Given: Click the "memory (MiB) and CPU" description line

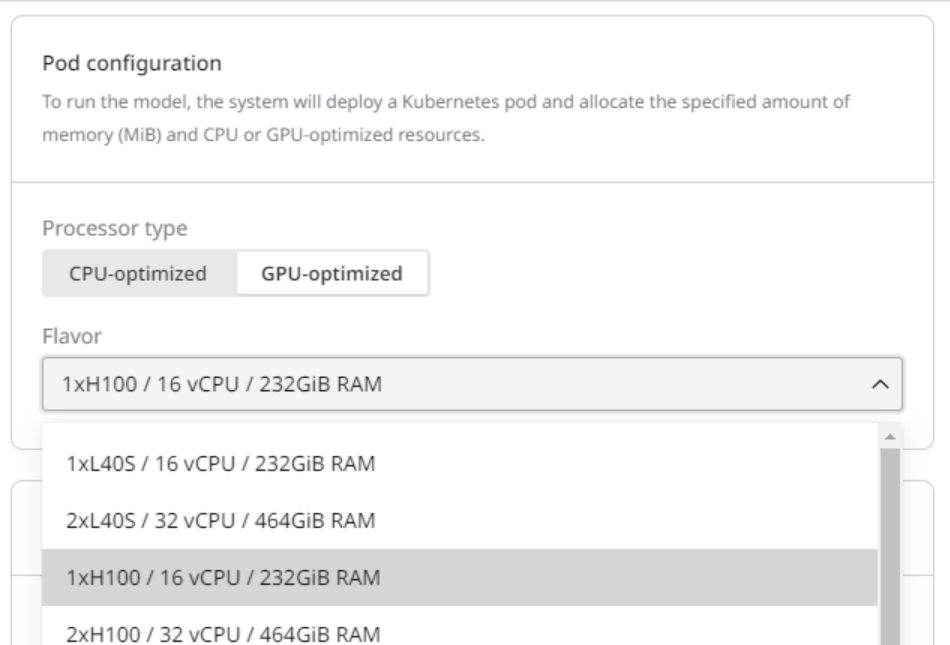Looking at the screenshot, I should [x=263, y=135].
